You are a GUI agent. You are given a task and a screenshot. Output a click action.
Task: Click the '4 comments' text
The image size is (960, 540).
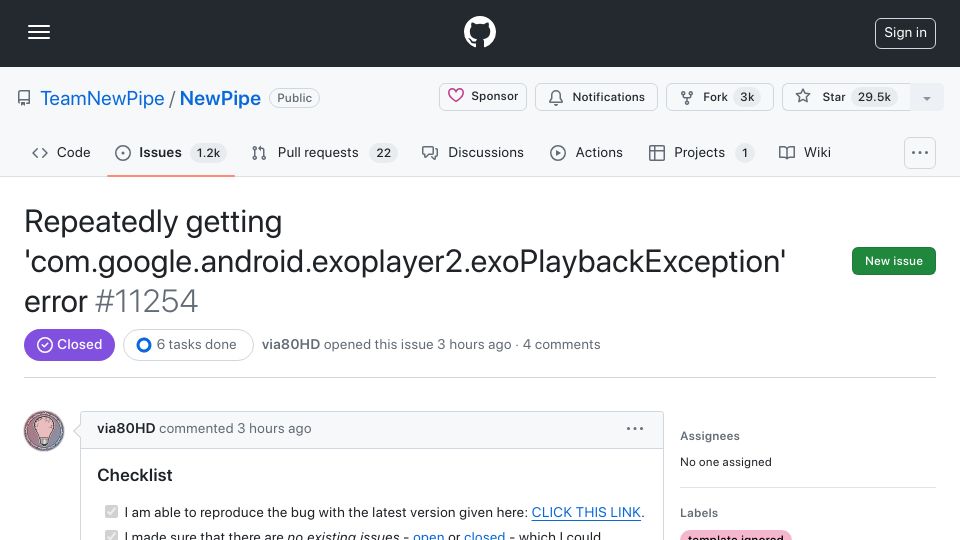point(561,345)
